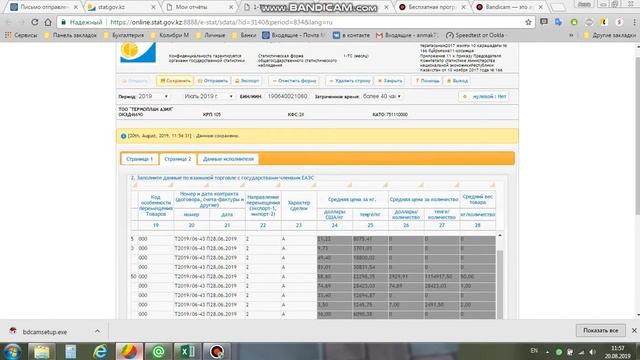Switch to the Мои отчёты browser tab
This screenshot has width=640, height=360.
(x=200, y=7)
